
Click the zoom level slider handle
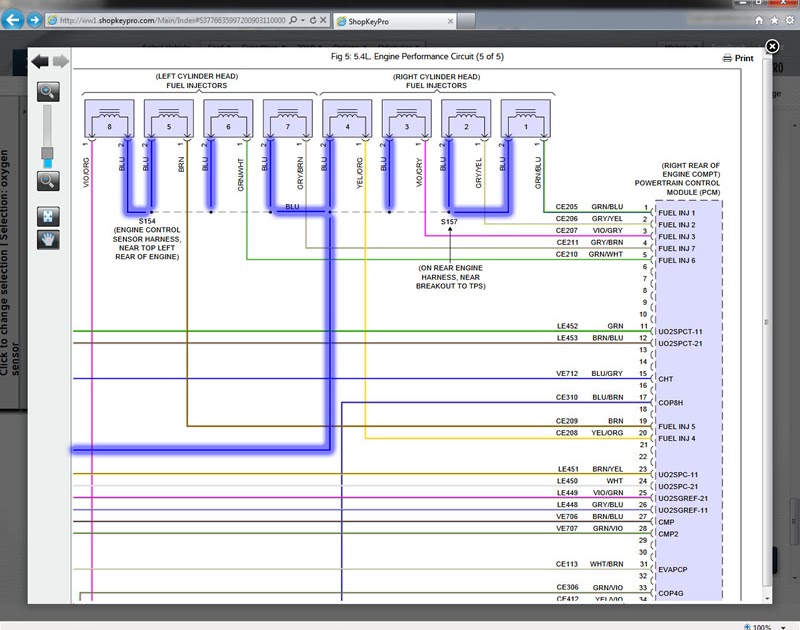pyautogui.click(x=47, y=153)
